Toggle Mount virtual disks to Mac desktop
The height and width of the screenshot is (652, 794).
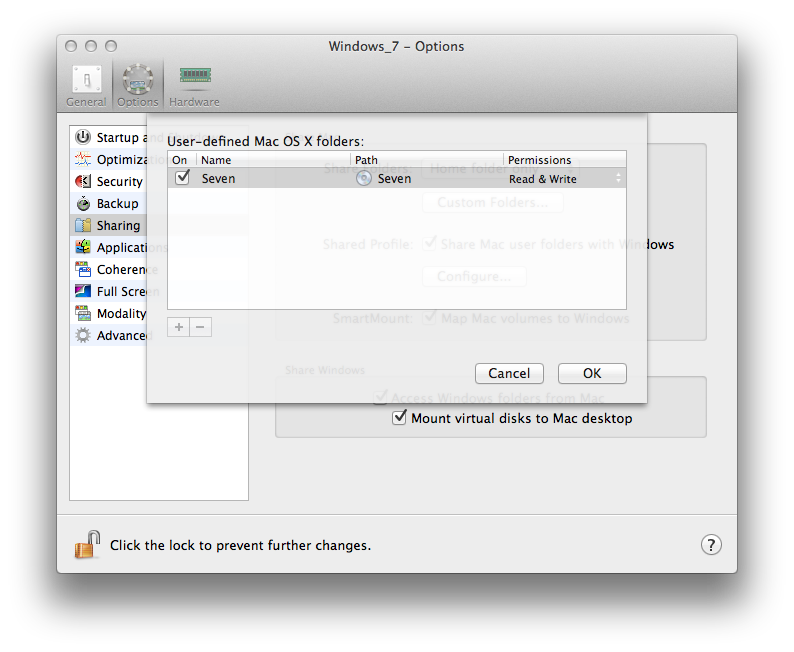[400, 418]
